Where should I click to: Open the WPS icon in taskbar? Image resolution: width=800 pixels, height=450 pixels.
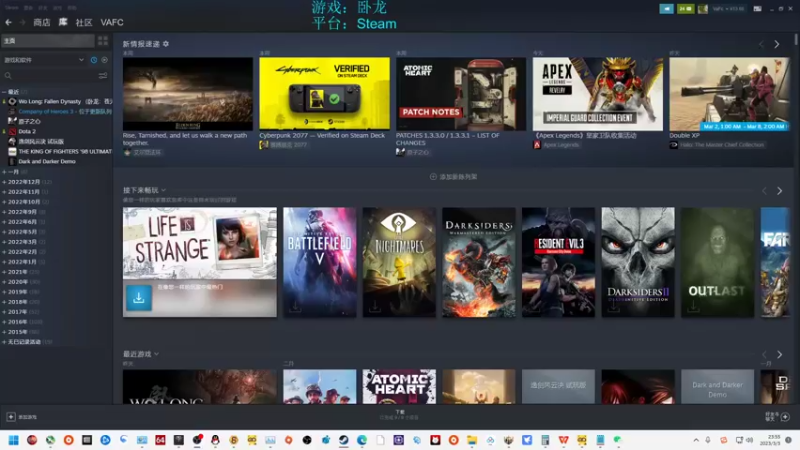(x=563, y=440)
